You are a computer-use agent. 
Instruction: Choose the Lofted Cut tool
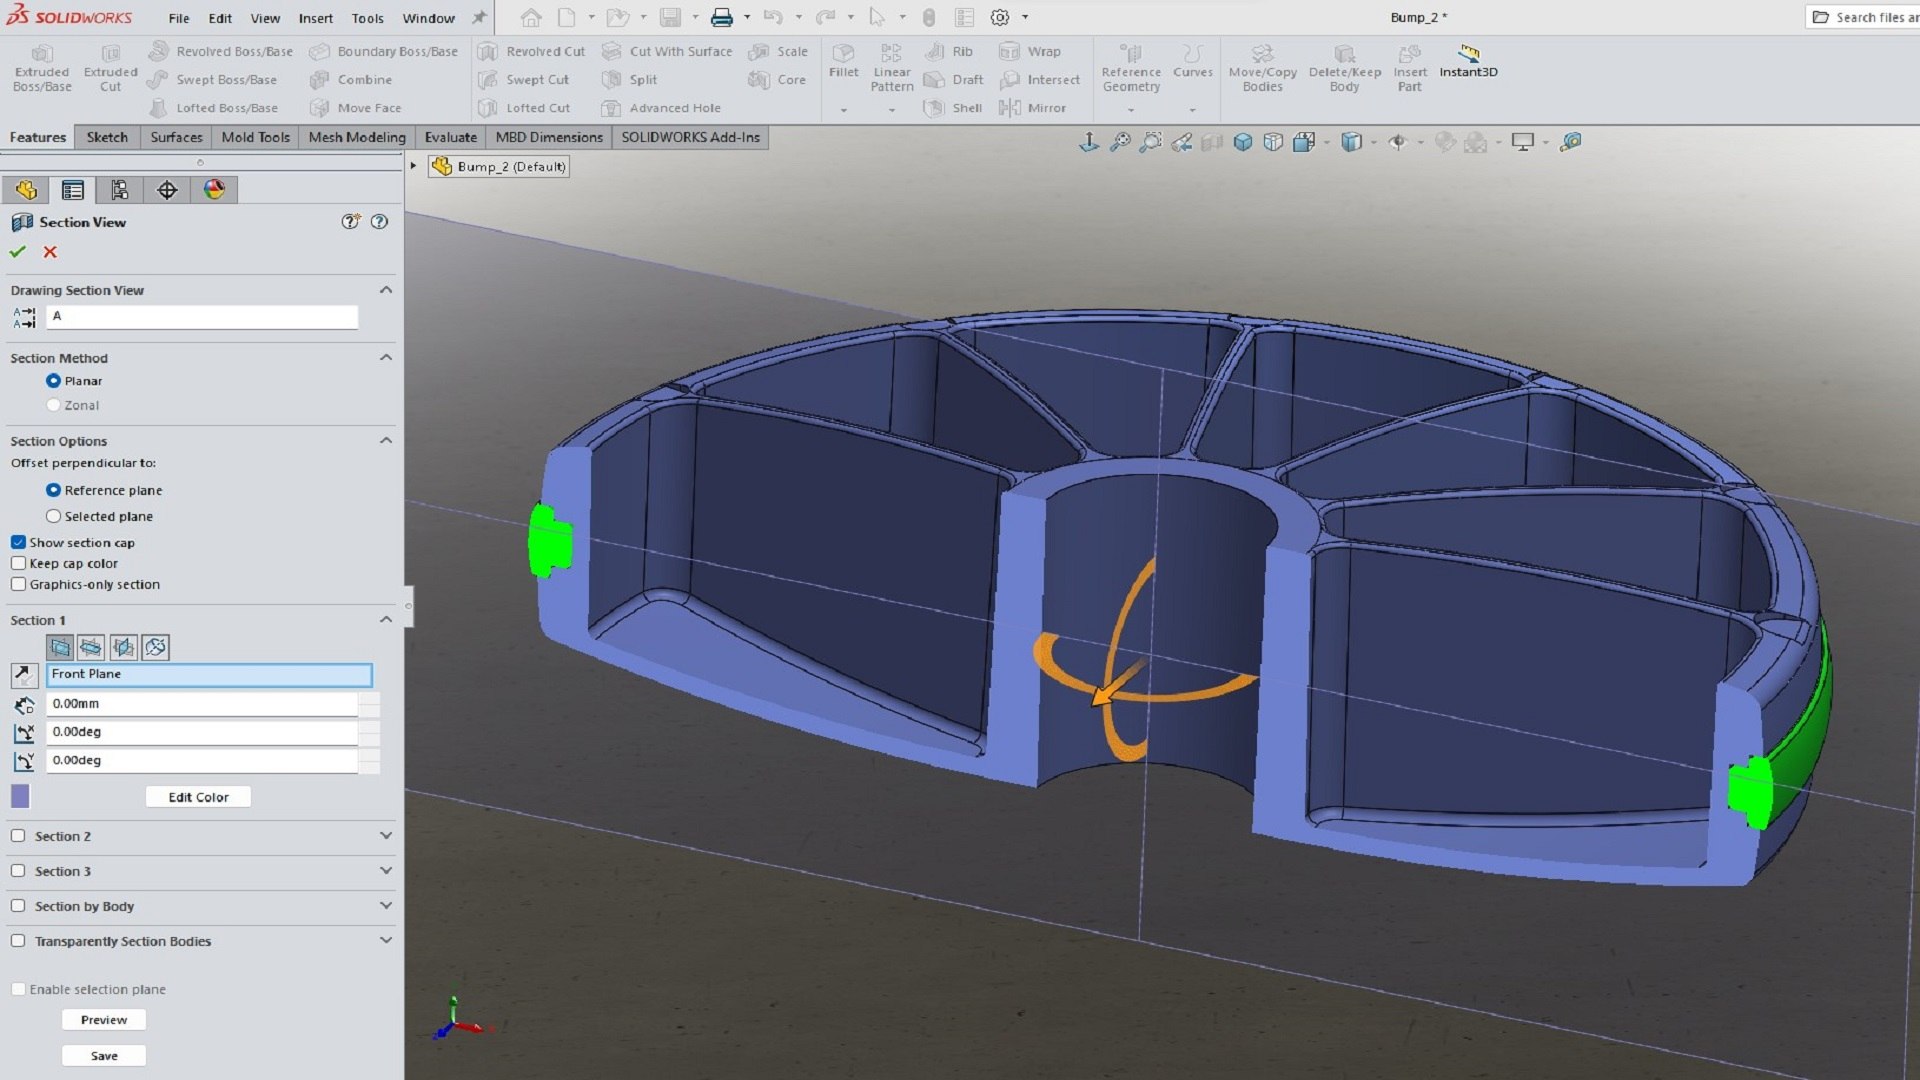524,107
